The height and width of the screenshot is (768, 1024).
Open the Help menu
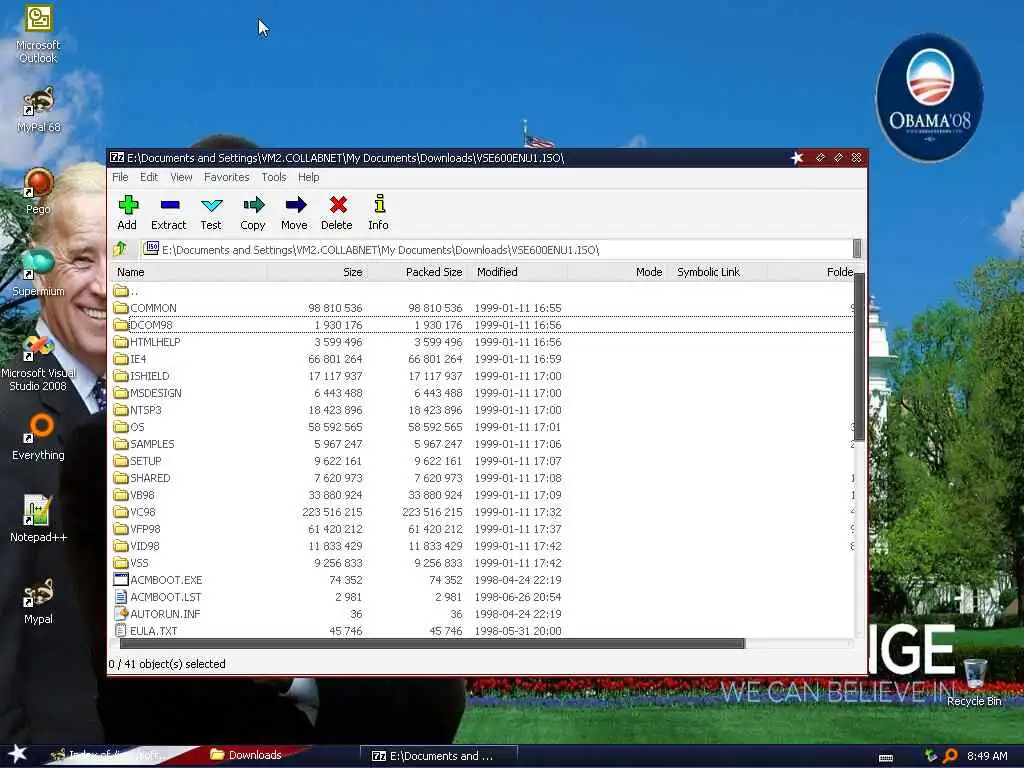(x=309, y=177)
